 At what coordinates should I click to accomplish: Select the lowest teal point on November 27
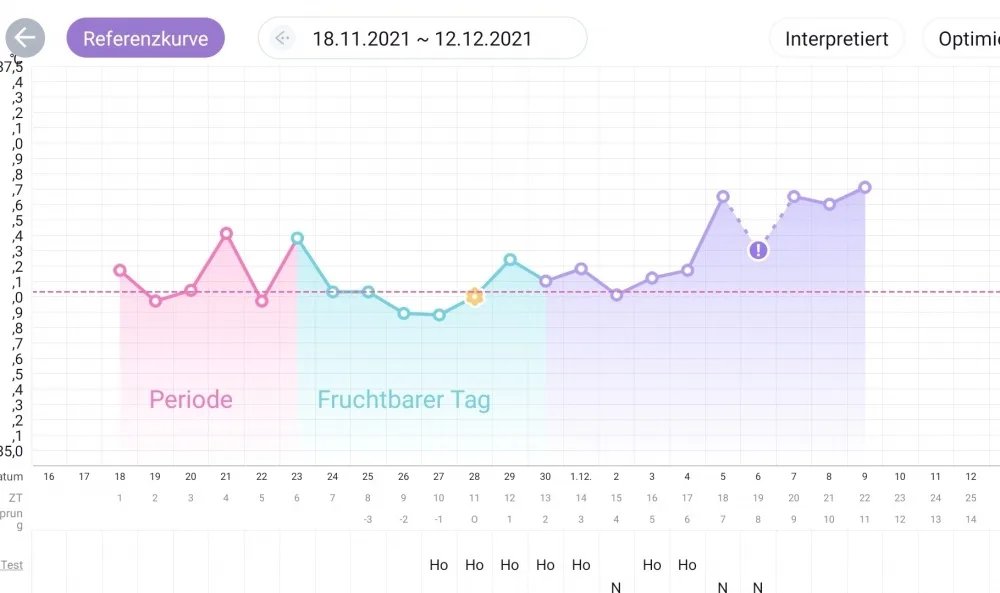click(439, 315)
